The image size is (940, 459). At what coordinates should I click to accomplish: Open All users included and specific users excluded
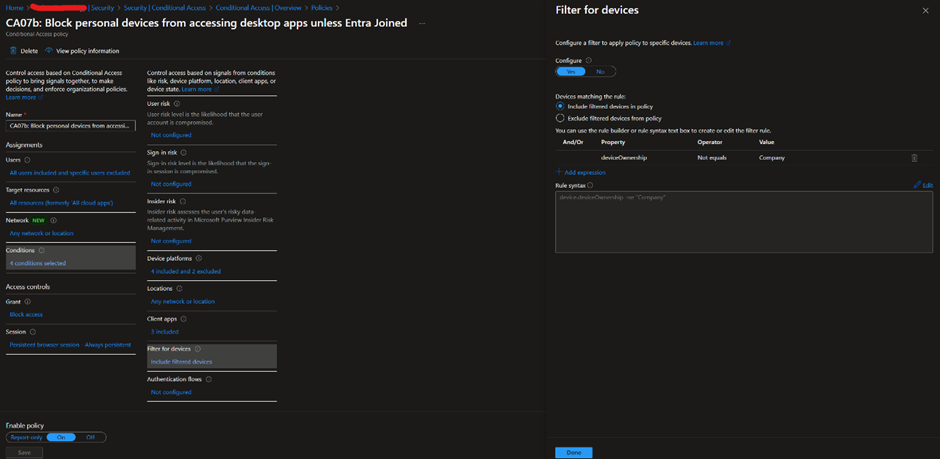click(70, 173)
